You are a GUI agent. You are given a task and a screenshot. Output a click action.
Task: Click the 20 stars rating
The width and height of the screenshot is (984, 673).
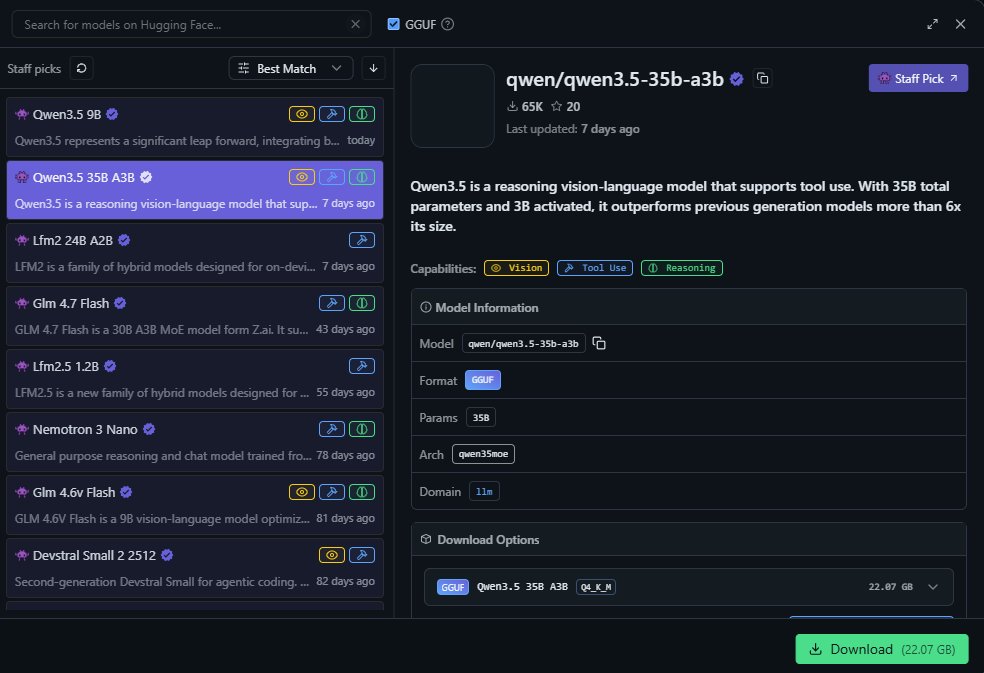(565, 107)
